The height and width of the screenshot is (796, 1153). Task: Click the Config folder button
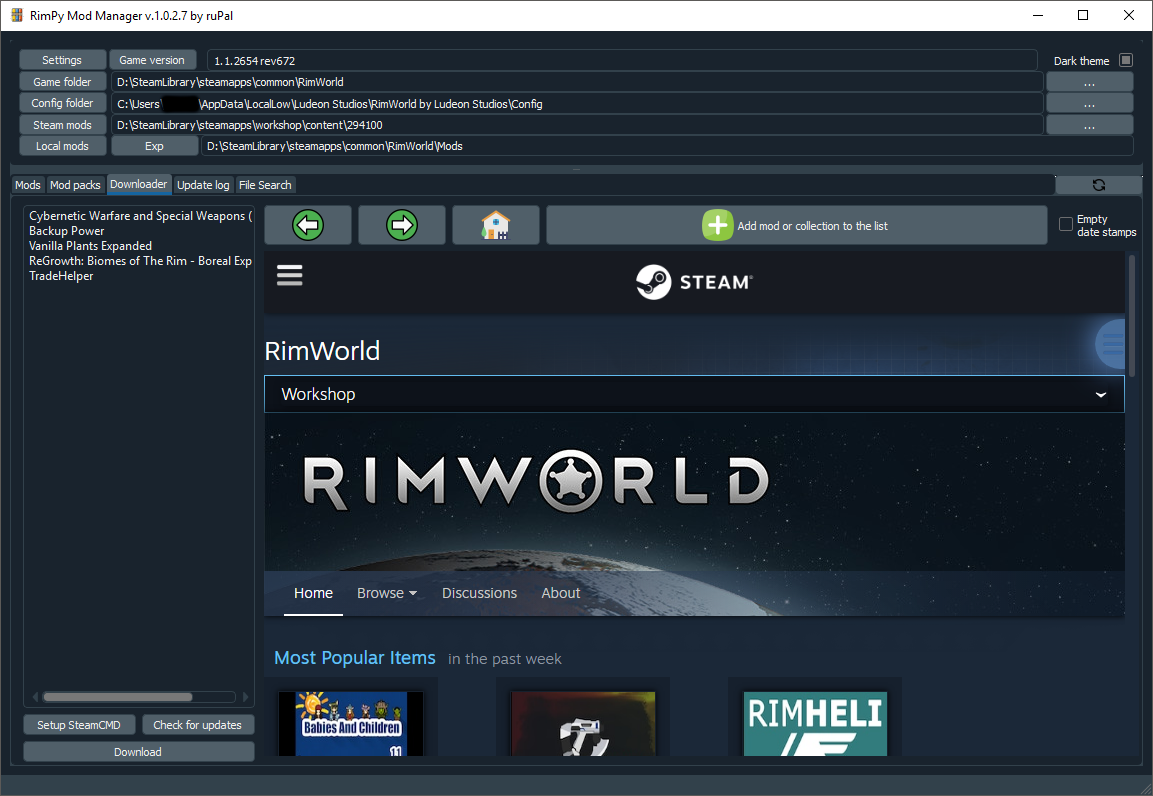pyautogui.click(x=63, y=103)
